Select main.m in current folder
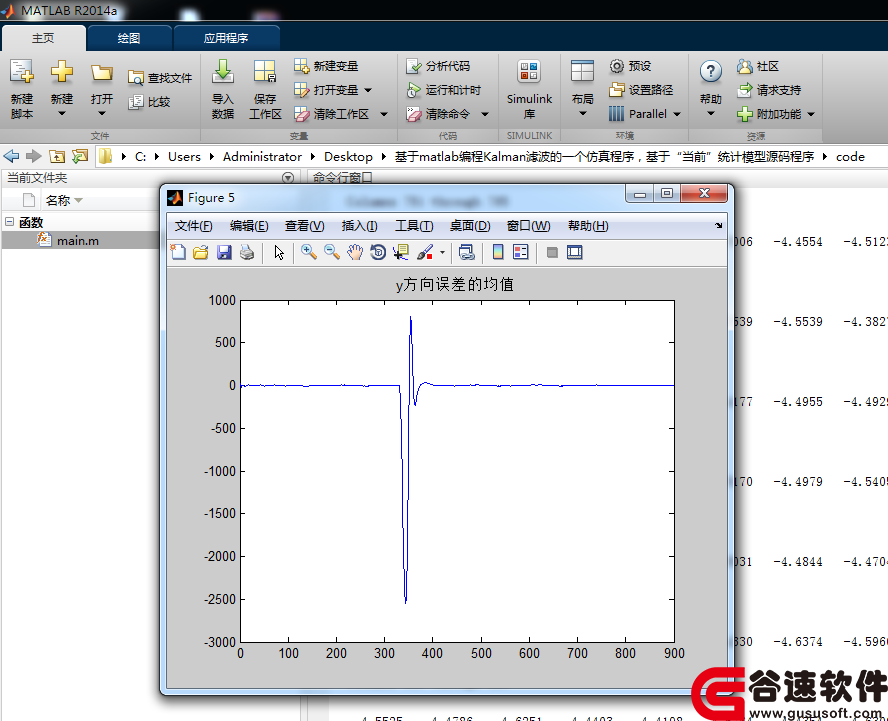Viewport: 888px width, 721px height. tap(78, 241)
